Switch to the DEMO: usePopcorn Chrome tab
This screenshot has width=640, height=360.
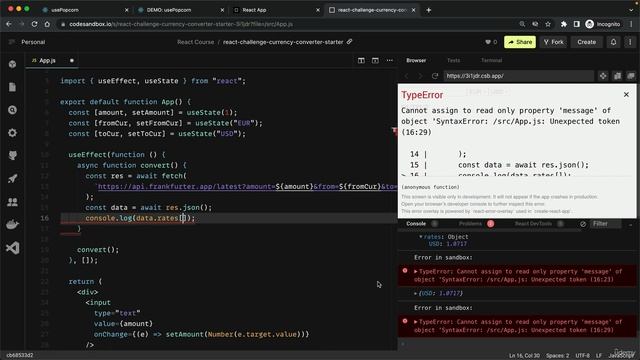point(181,10)
